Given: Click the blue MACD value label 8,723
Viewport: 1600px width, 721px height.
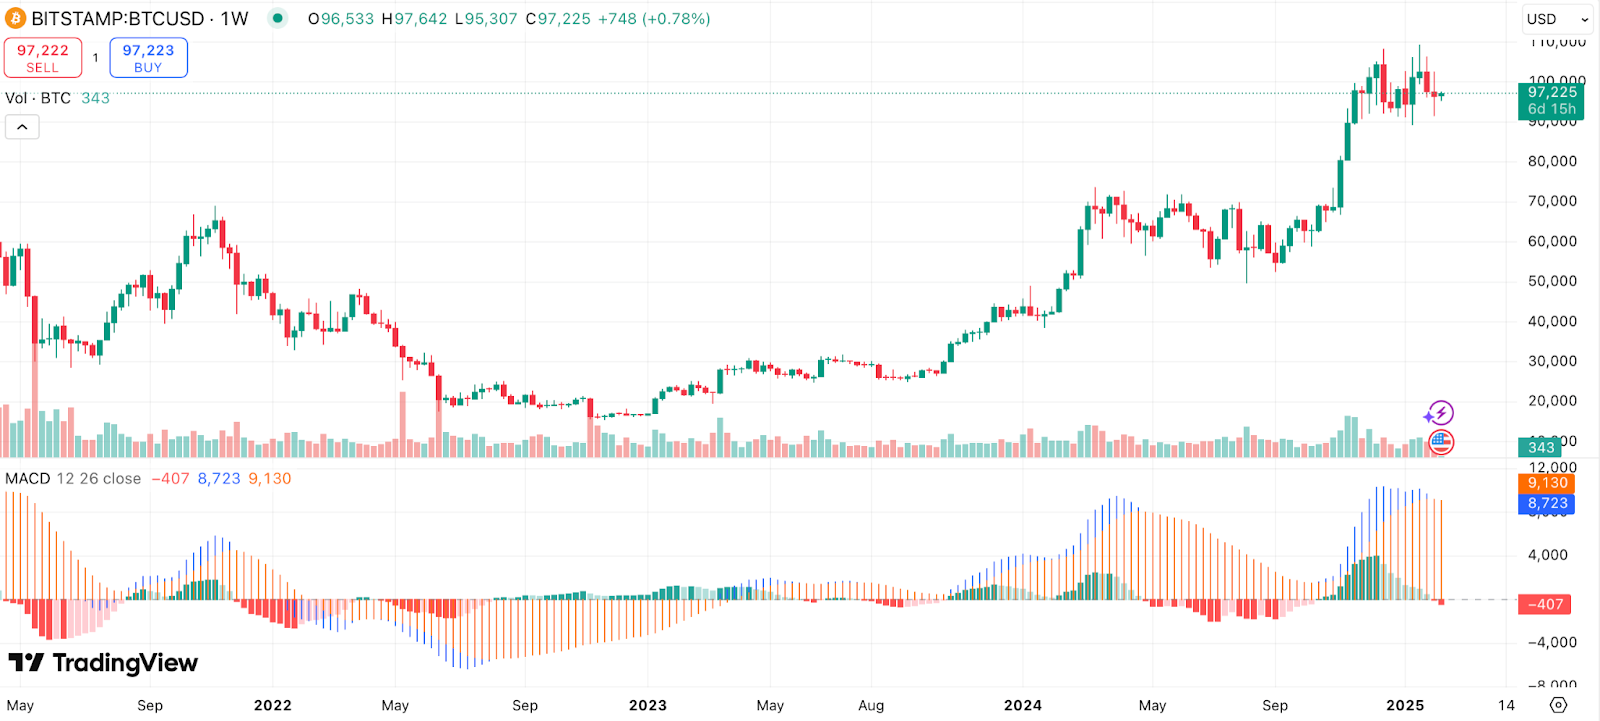Looking at the screenshot, I should [1546, 504].
